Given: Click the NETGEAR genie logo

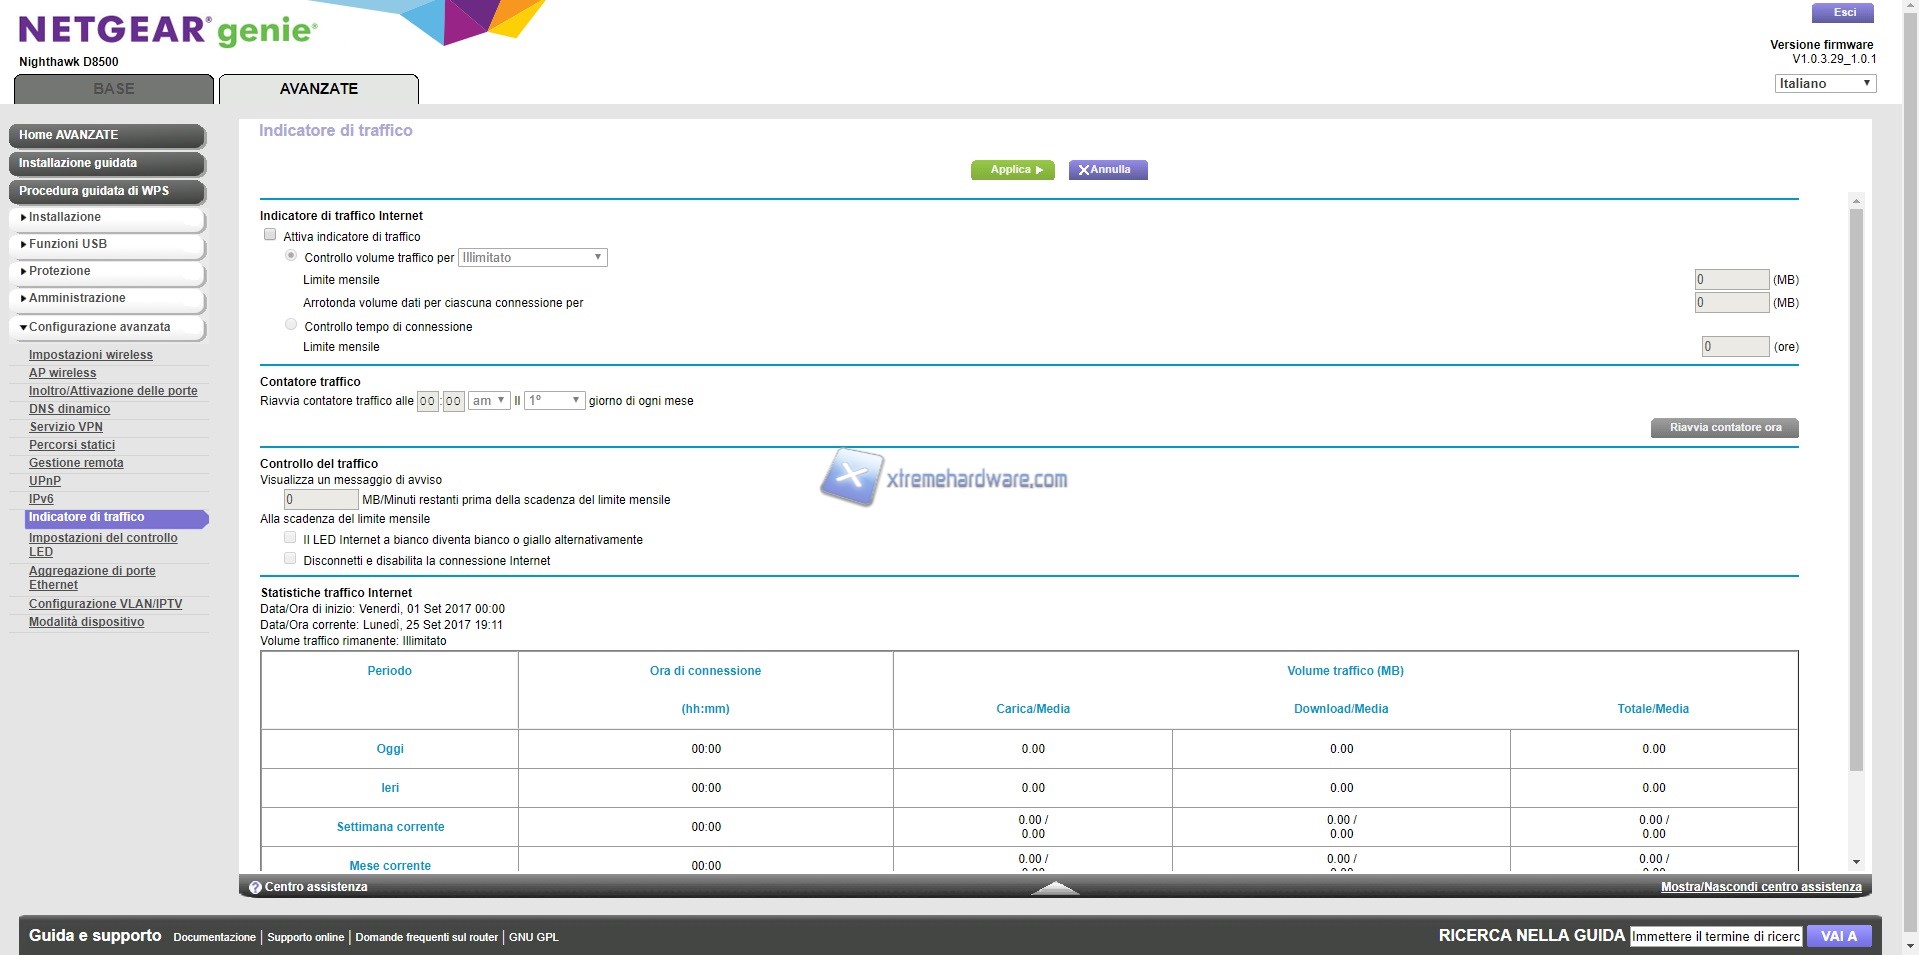Looking at the screenshot, I should pos(168,30).
